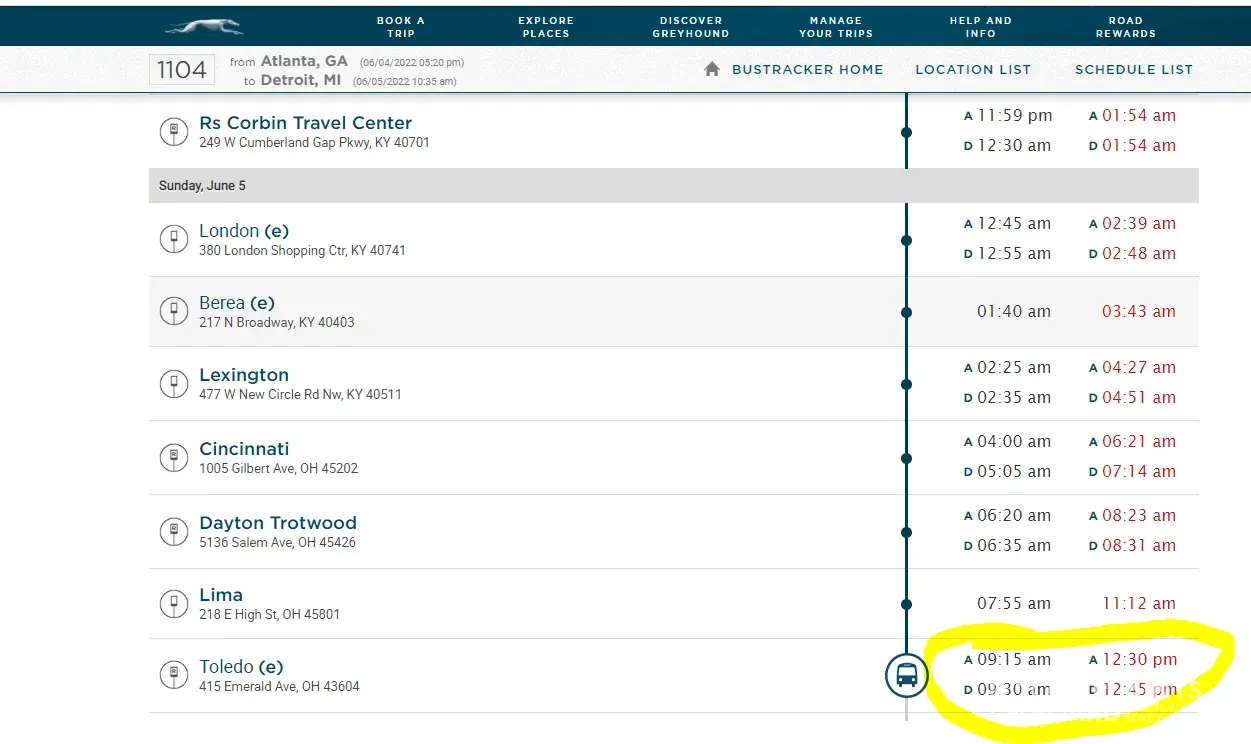
Task: Click the bus stop icon next to Berea
Action: coord(174,312)
